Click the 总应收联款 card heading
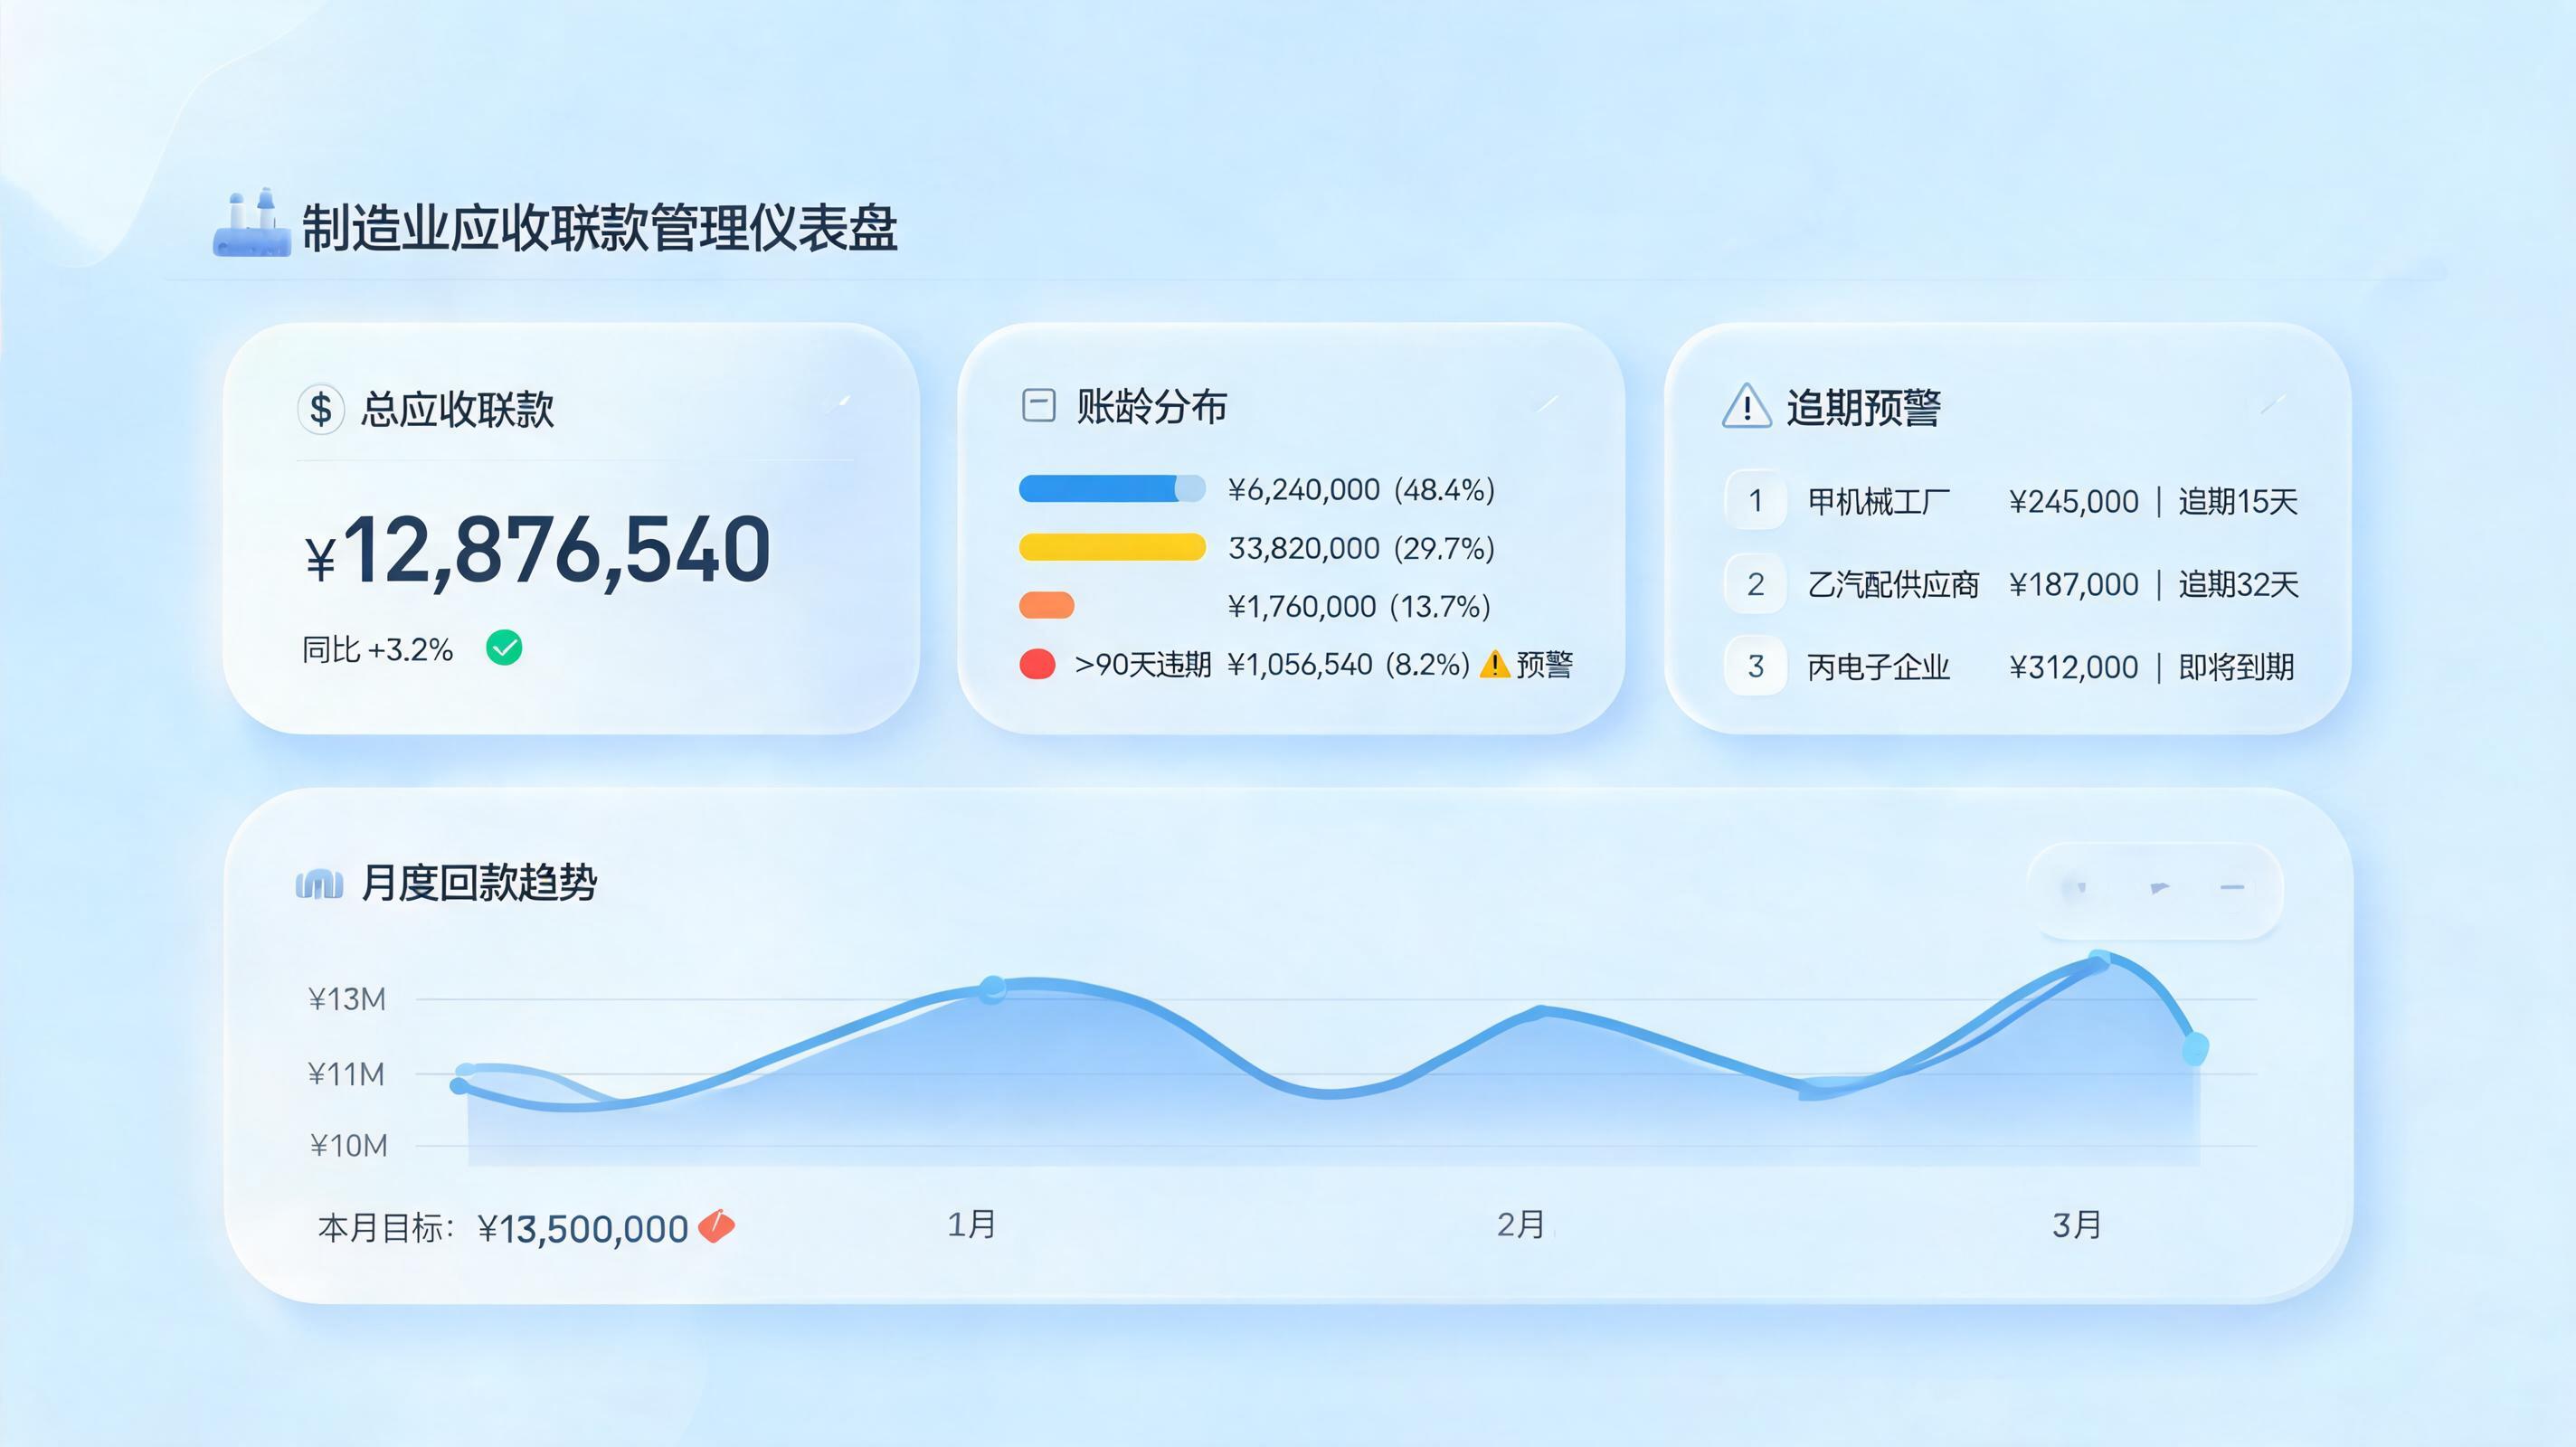The image size is (2576, 1447). tap(457, 409)
